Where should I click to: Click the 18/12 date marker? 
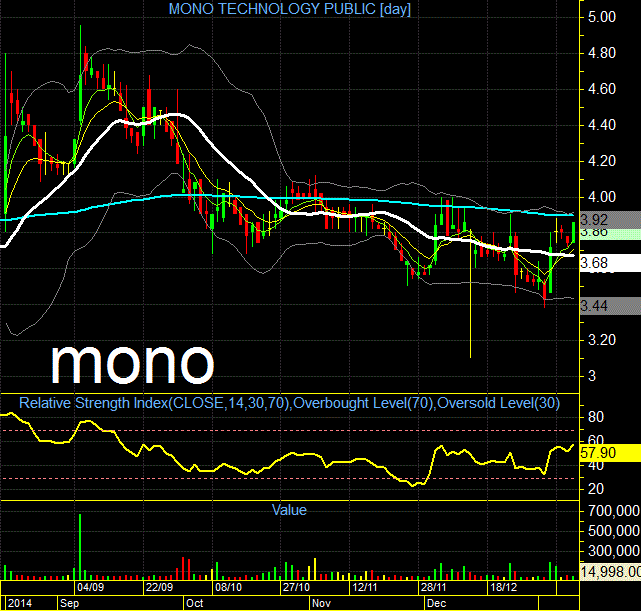(503, 587)
